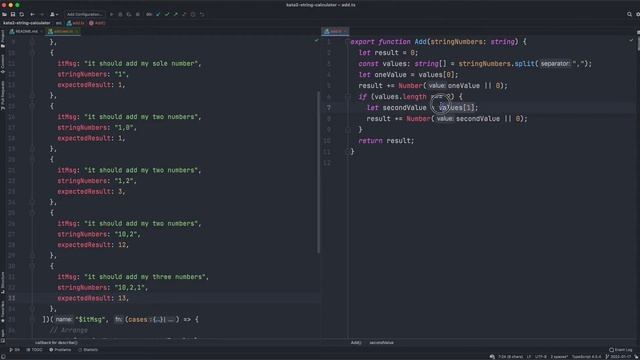Click the expectedResult: 13 line
Viewport: 640px width, 360px height.
pos(93,298)
